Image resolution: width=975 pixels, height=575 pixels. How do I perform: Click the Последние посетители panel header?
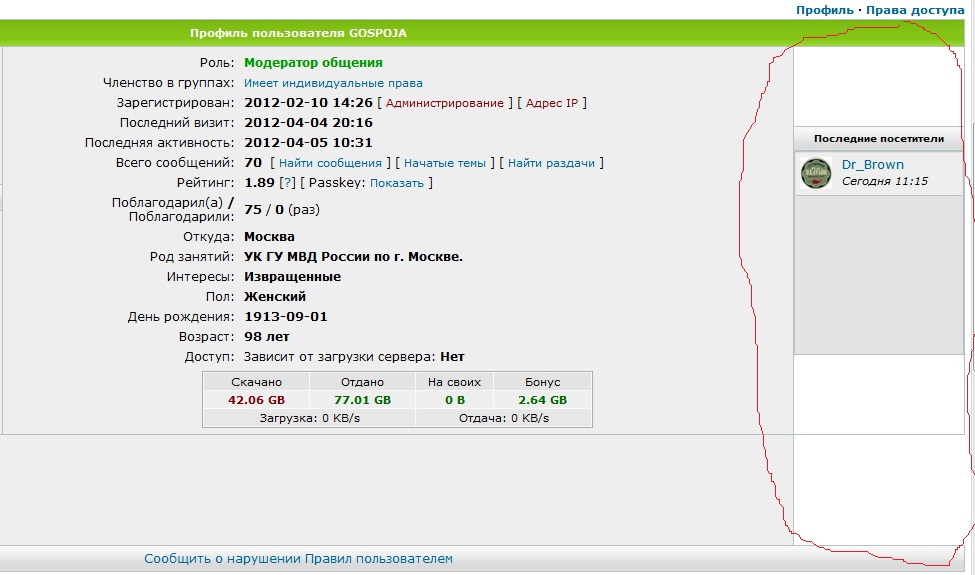878,138
